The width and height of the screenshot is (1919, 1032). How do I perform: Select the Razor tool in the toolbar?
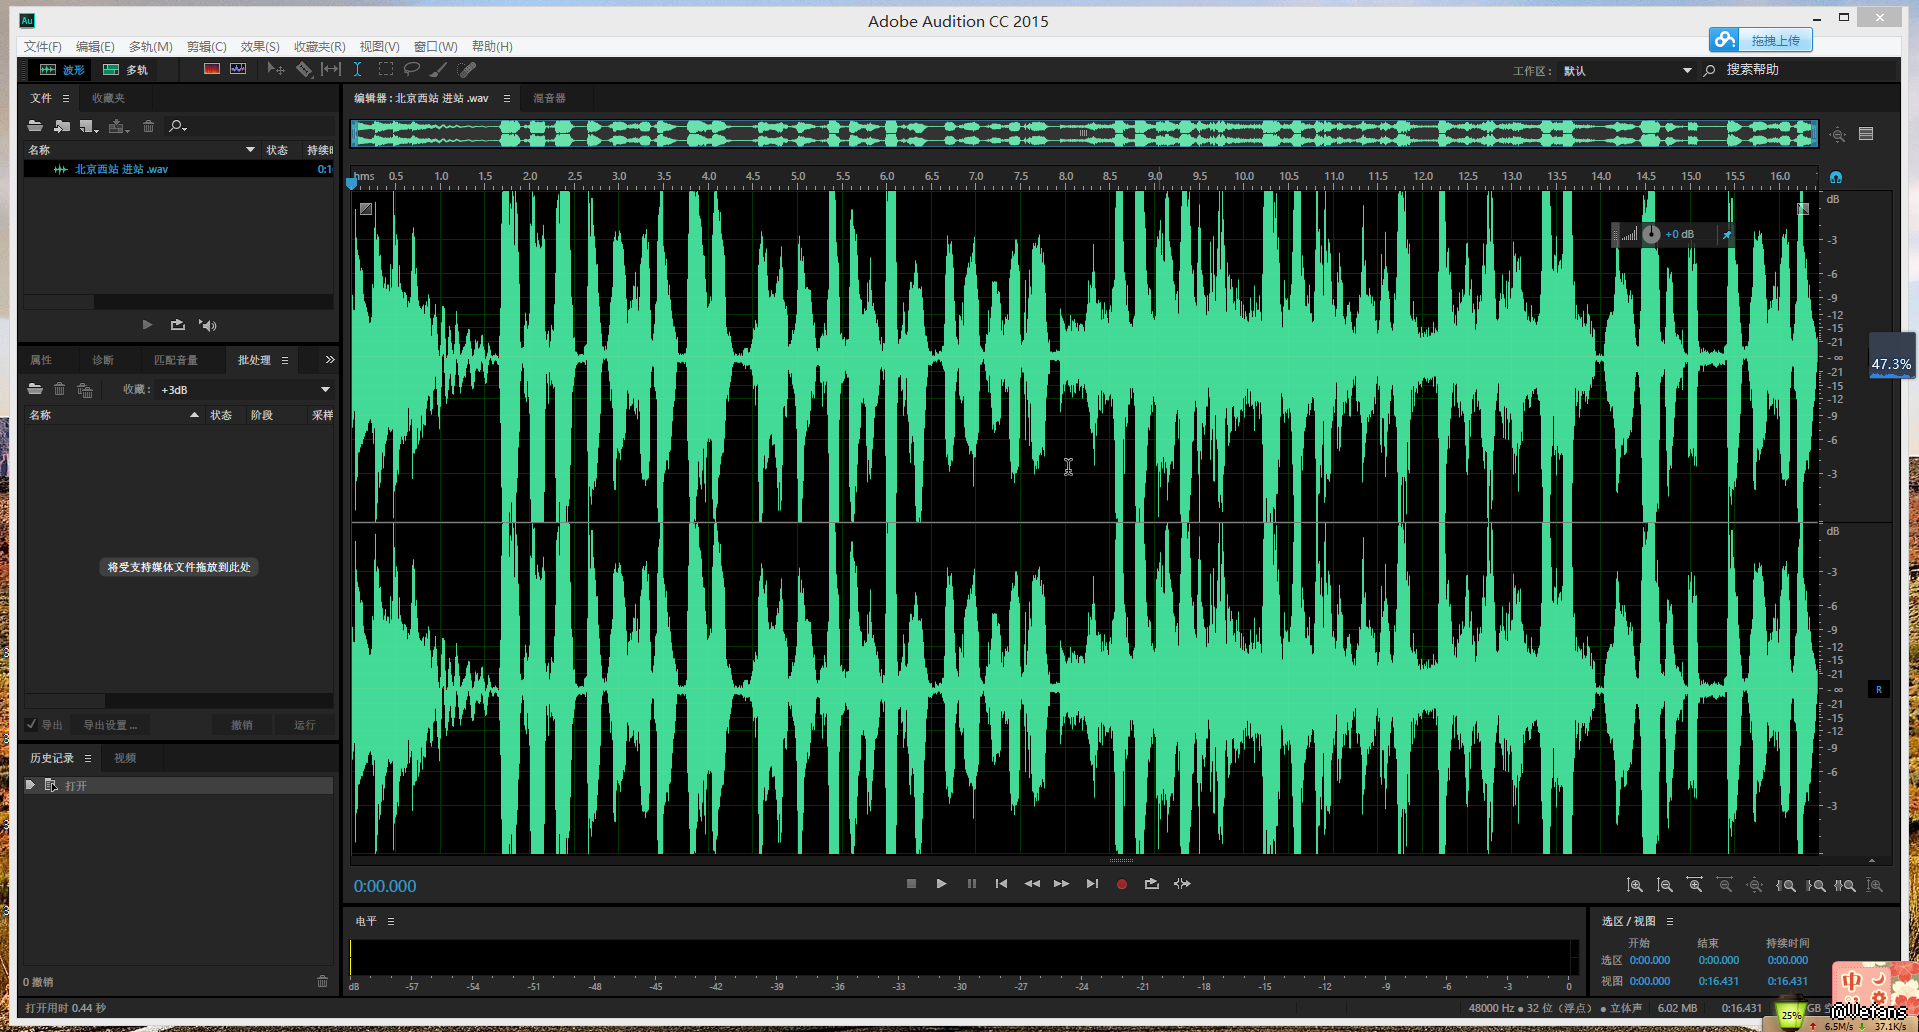[304, 70]
